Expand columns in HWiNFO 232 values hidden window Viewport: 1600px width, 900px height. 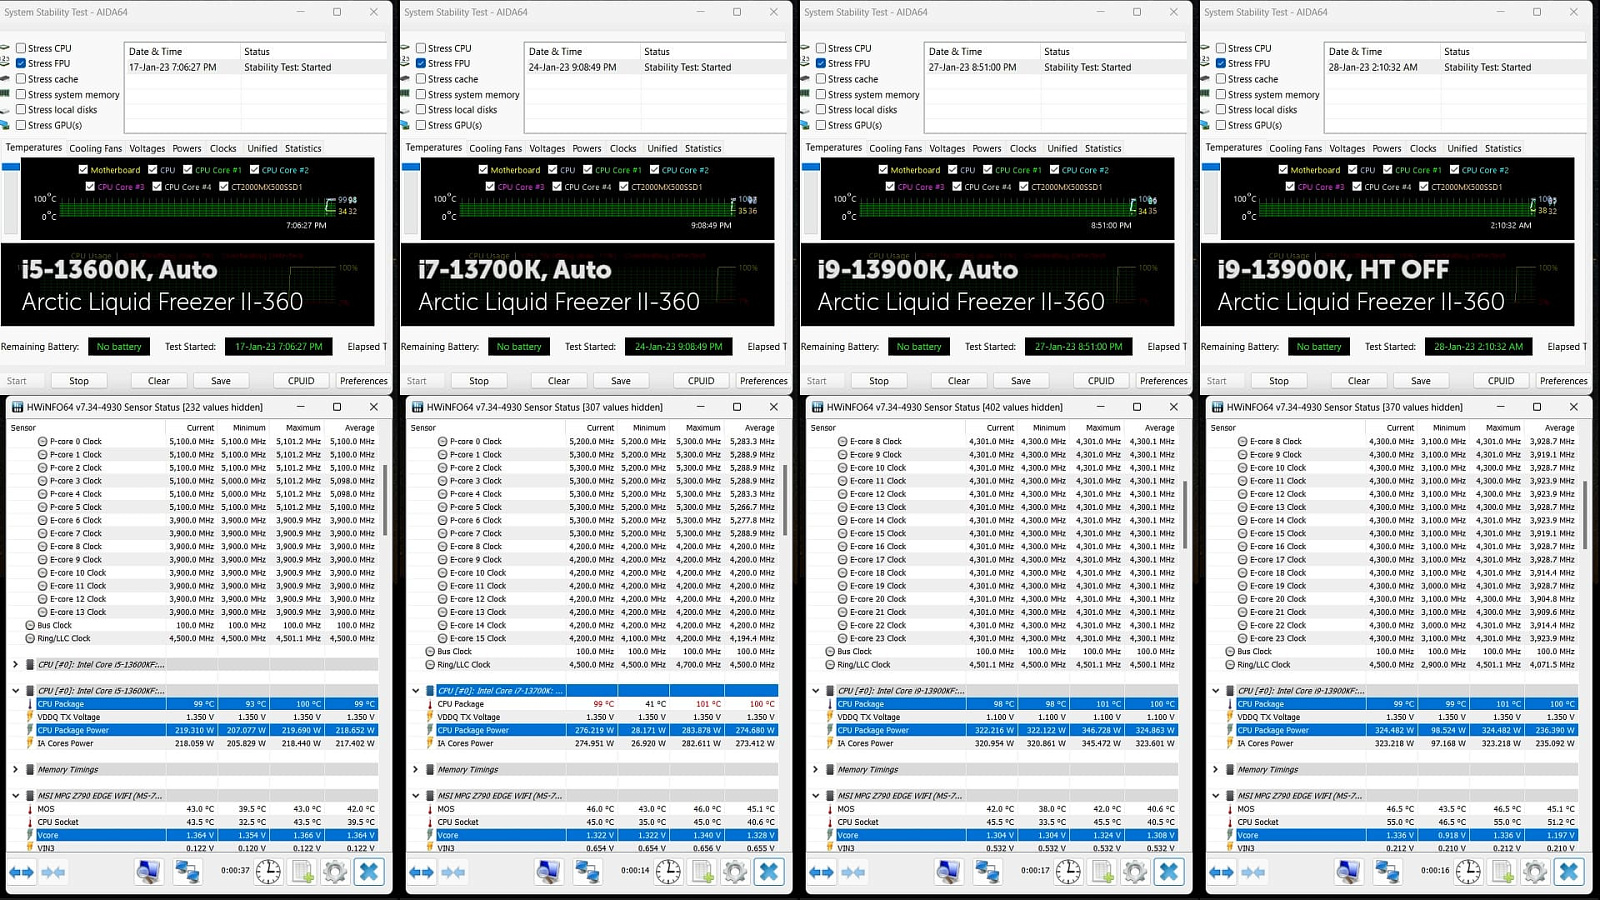(x=21, y=872)
